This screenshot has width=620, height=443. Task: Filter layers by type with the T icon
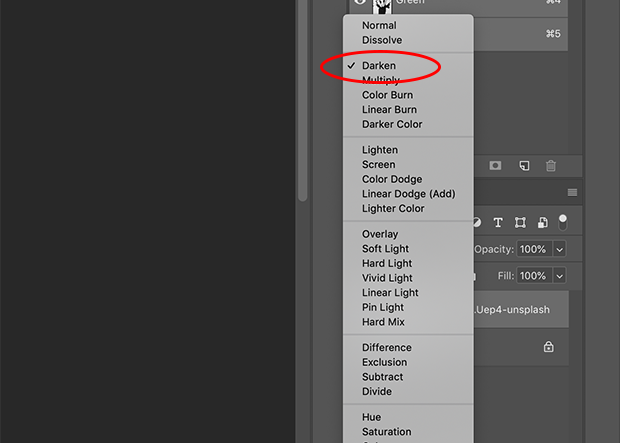[498, 223]
